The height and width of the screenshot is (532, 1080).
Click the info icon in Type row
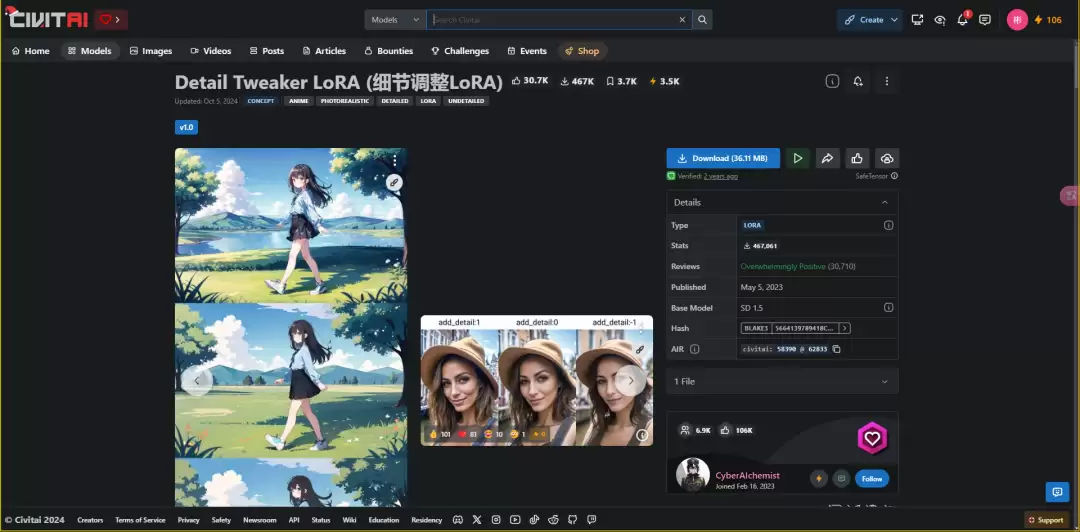pyautogui.click(x=888, y=225)
